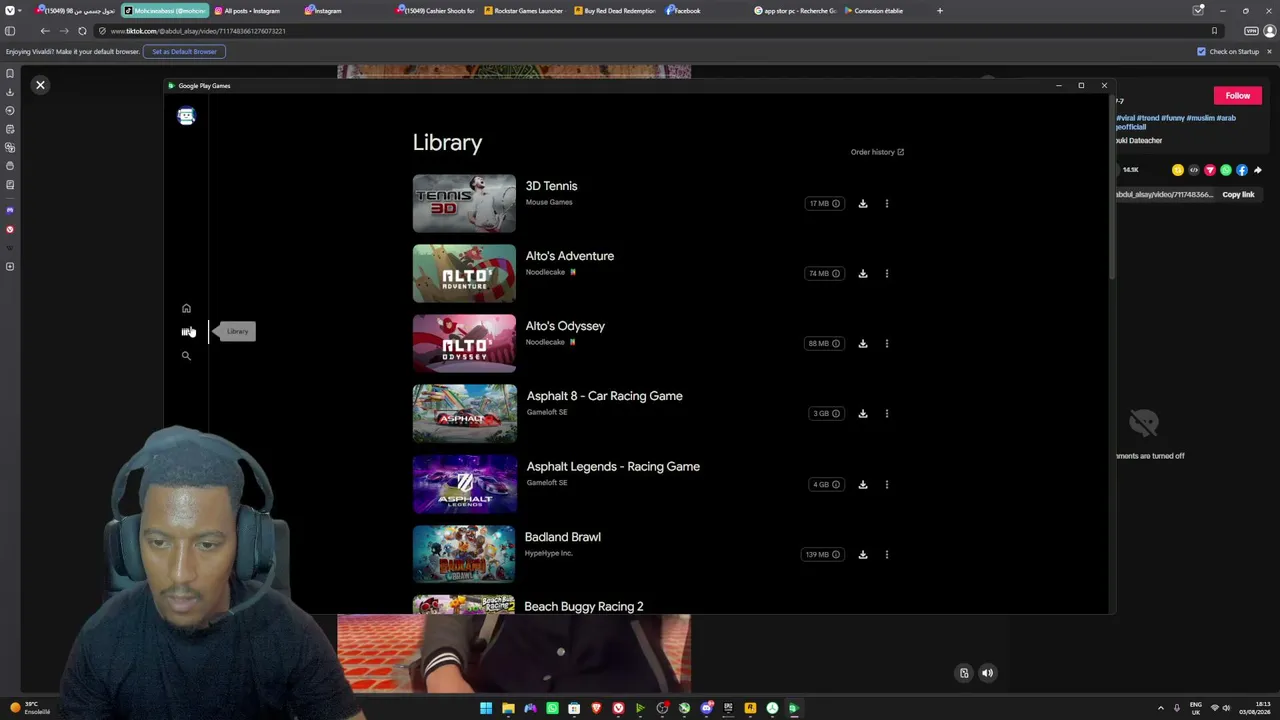1280x720 pixels.
Task: Select the Beach Buggy Racing 2 title
Action: [584, 607]
